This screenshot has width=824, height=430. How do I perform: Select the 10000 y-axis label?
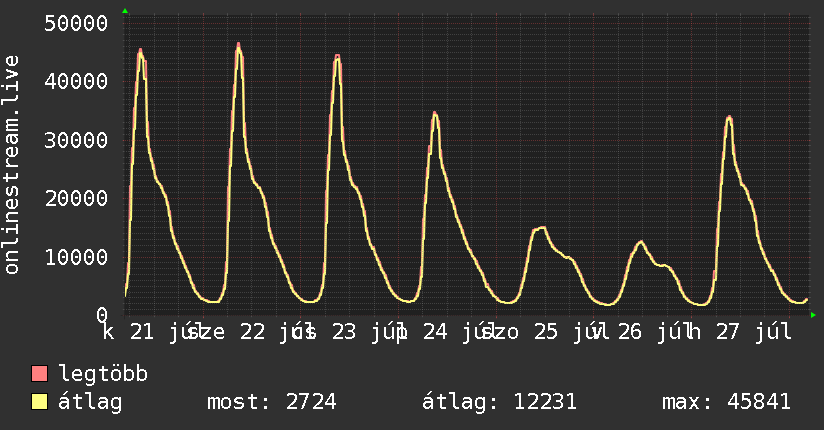(x=76, y=257)
